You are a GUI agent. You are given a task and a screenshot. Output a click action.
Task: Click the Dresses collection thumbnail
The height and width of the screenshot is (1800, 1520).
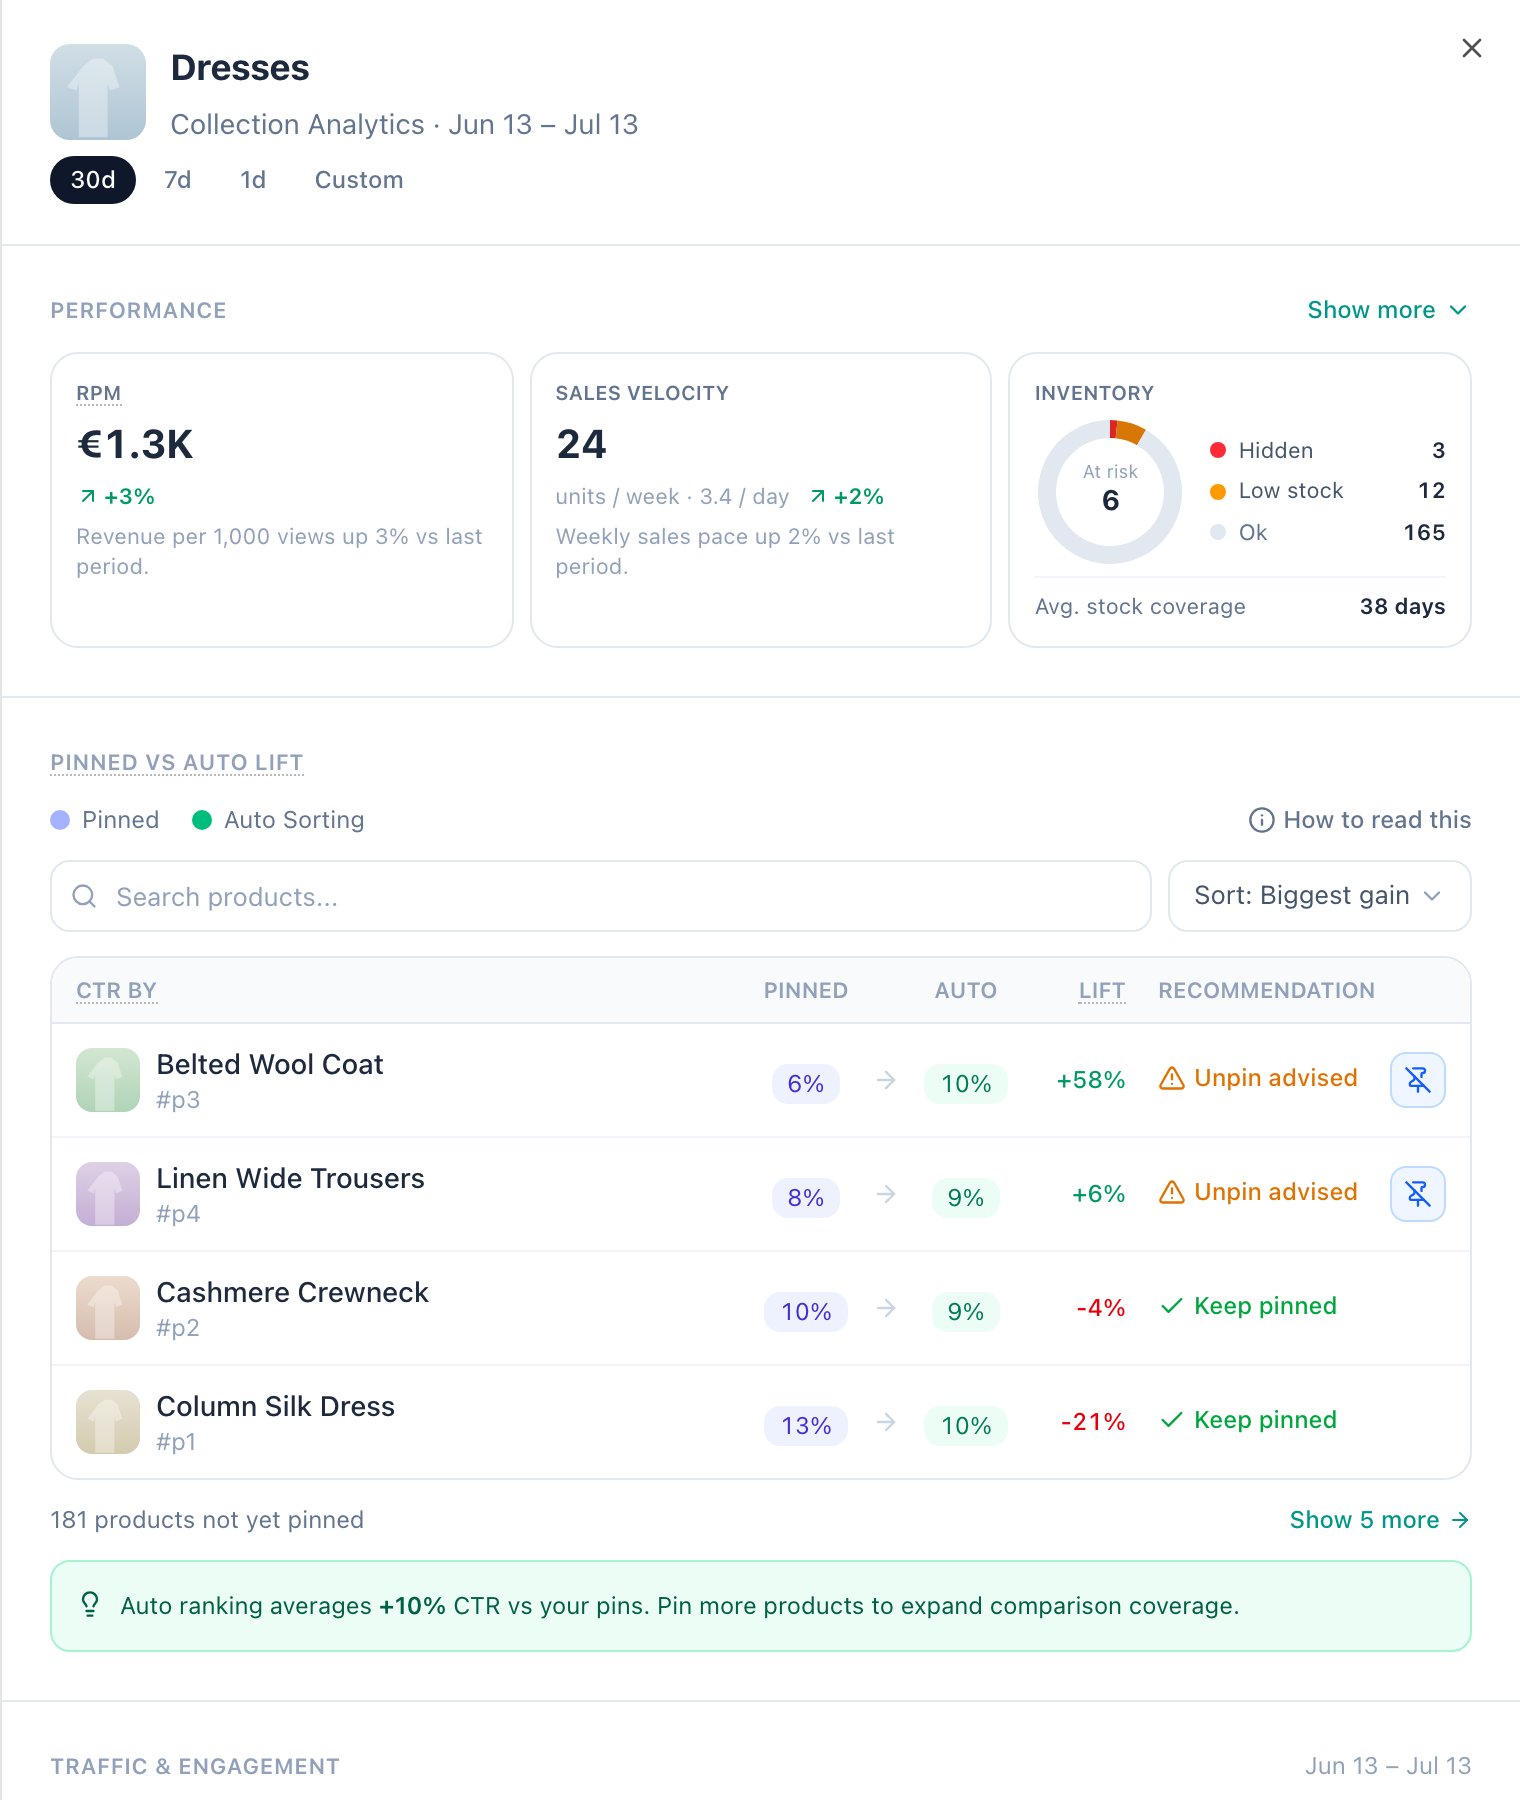coord(98,92)
